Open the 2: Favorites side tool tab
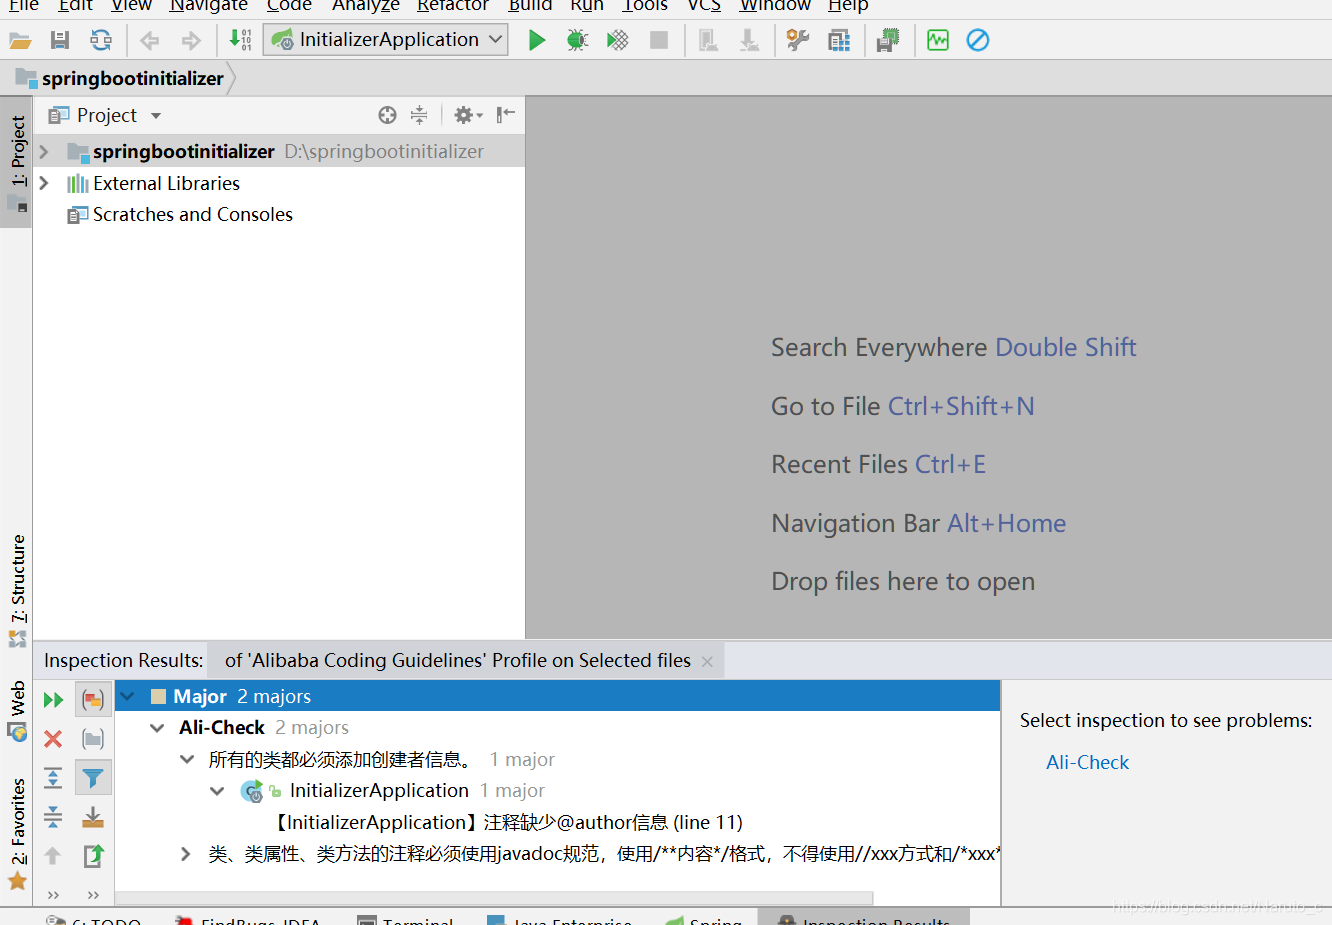The image size is (1332, 925). (17, 833)
